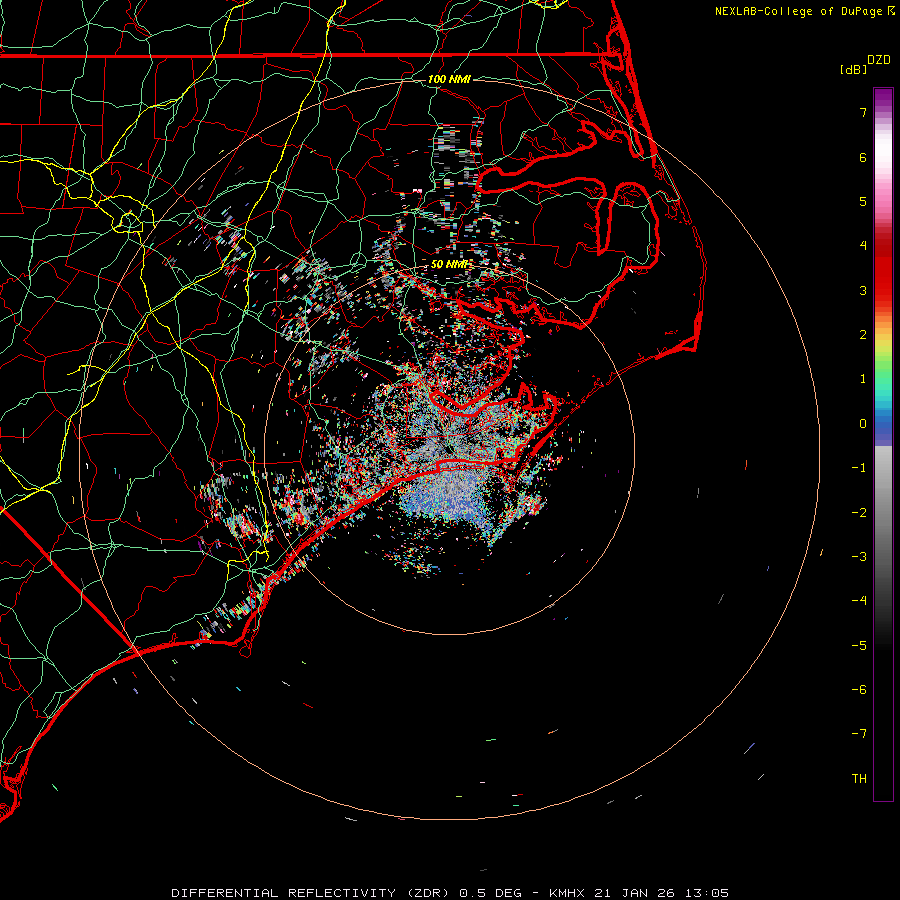Click the 2 dB label on legend
The height and width of the screenshot is (900, 900).
860,335
